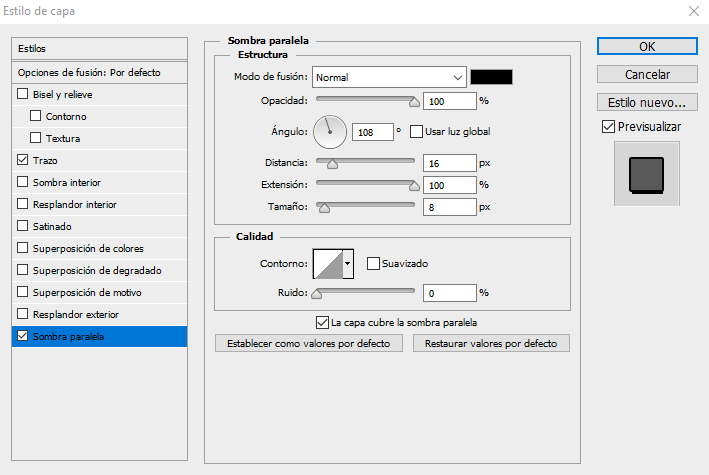Enable Superposición de degradado checkbox
This screenshot has height=475, width=709.
[22, 270]
